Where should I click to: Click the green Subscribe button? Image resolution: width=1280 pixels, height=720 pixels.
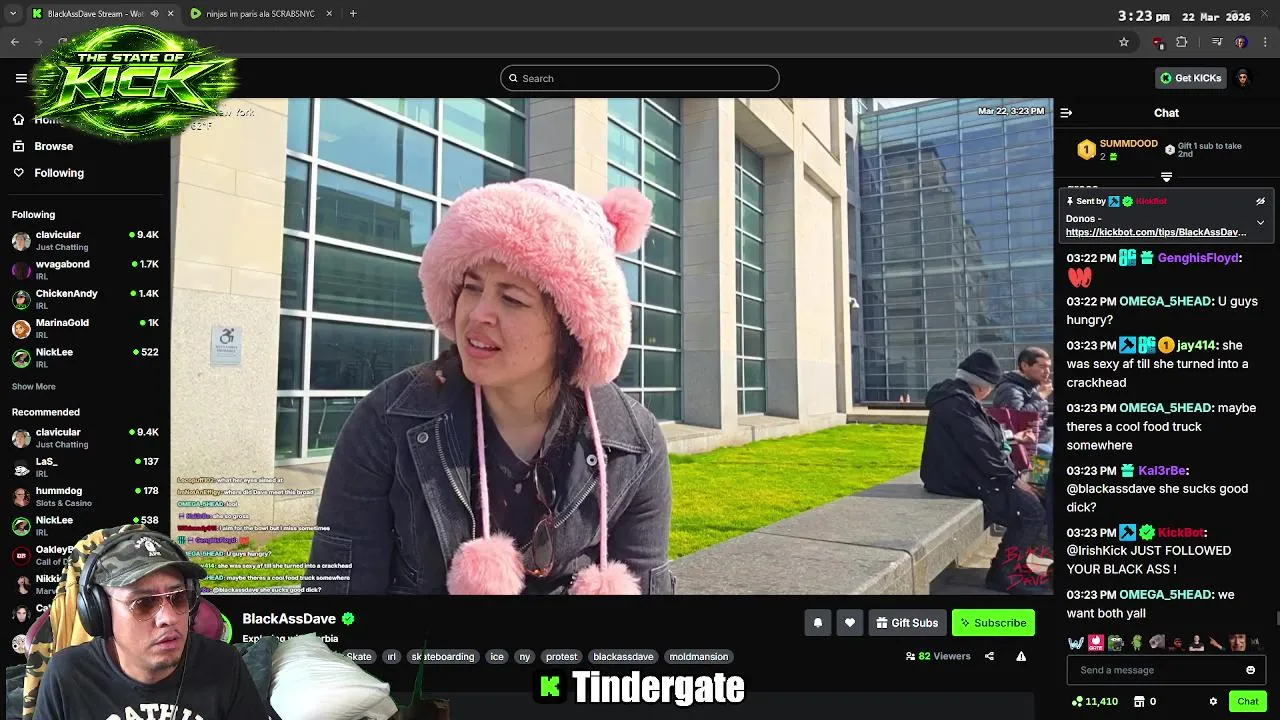pos(993,623)
